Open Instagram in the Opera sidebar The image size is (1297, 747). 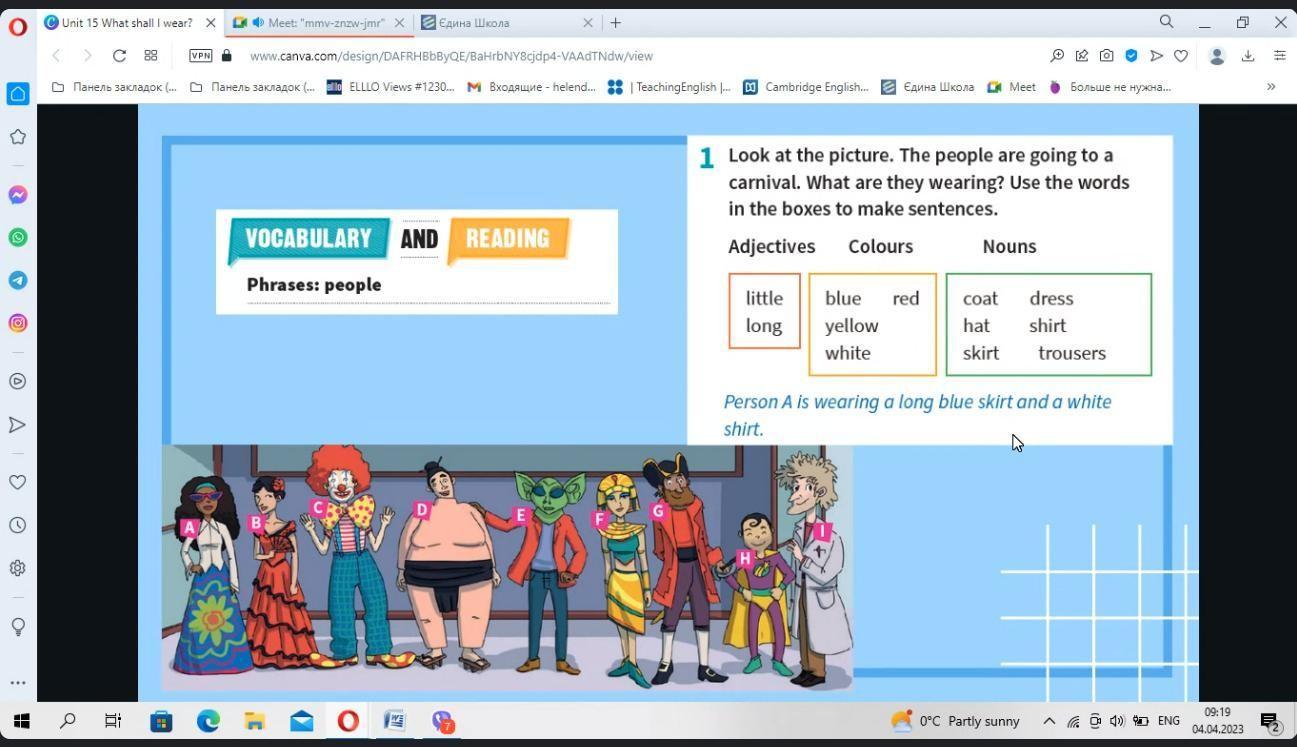pyautogui.click(x=18, y=323)
